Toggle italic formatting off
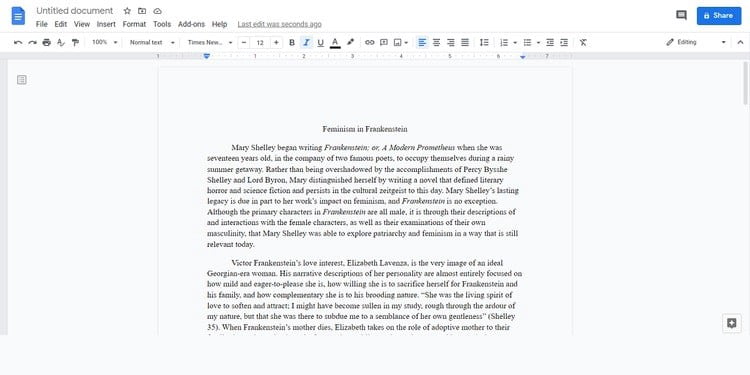Viewport: 750px width, 375px height. click(x=306, y=43)
